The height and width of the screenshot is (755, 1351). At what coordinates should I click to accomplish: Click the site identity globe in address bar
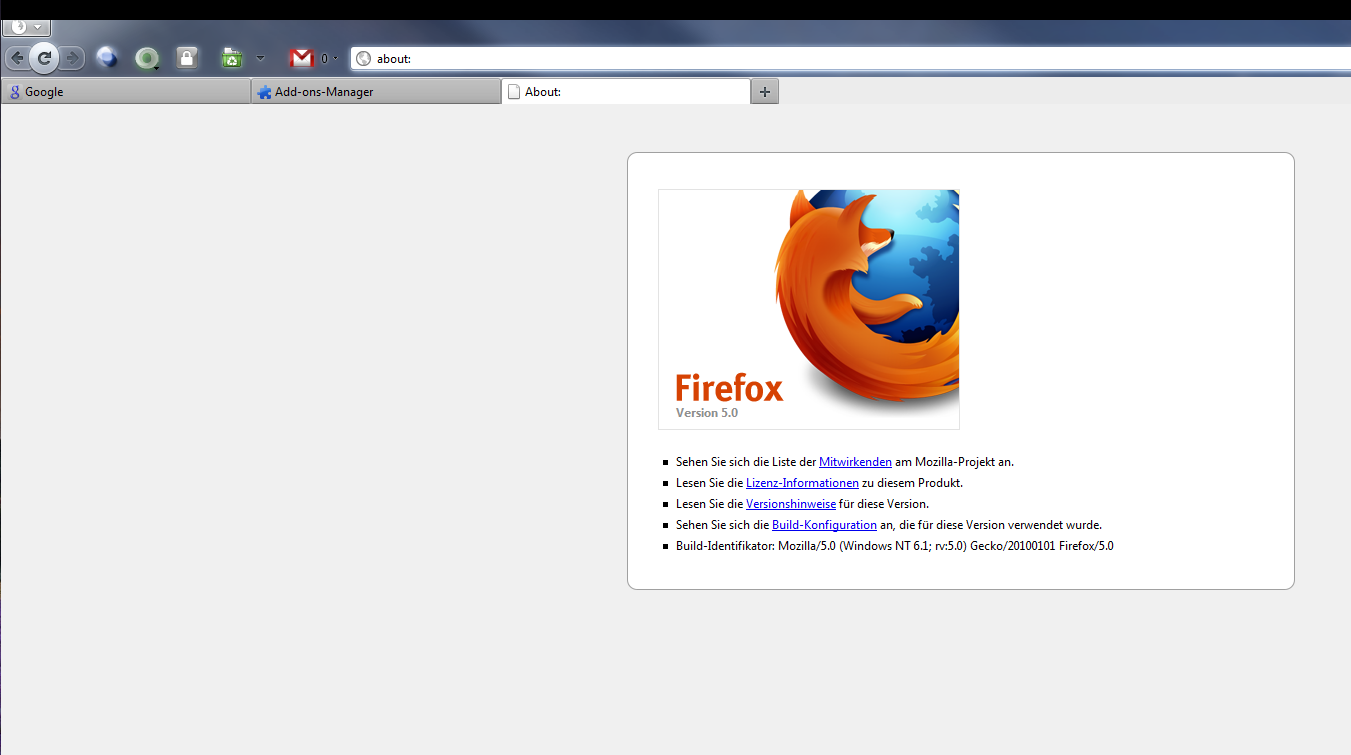coord(363,59)
